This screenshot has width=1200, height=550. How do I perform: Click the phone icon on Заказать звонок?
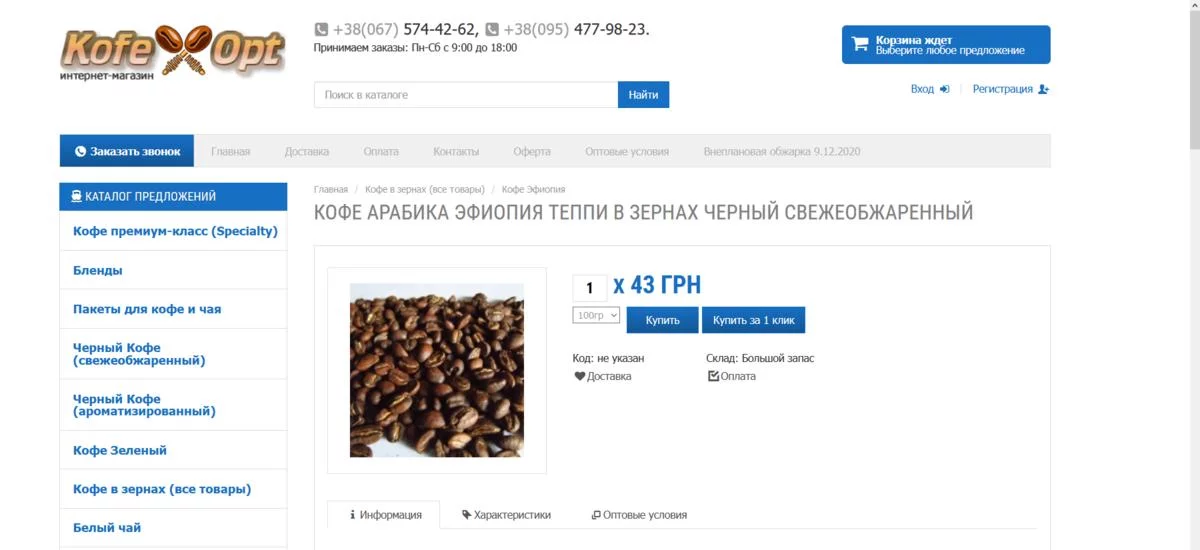pos(80,152)
